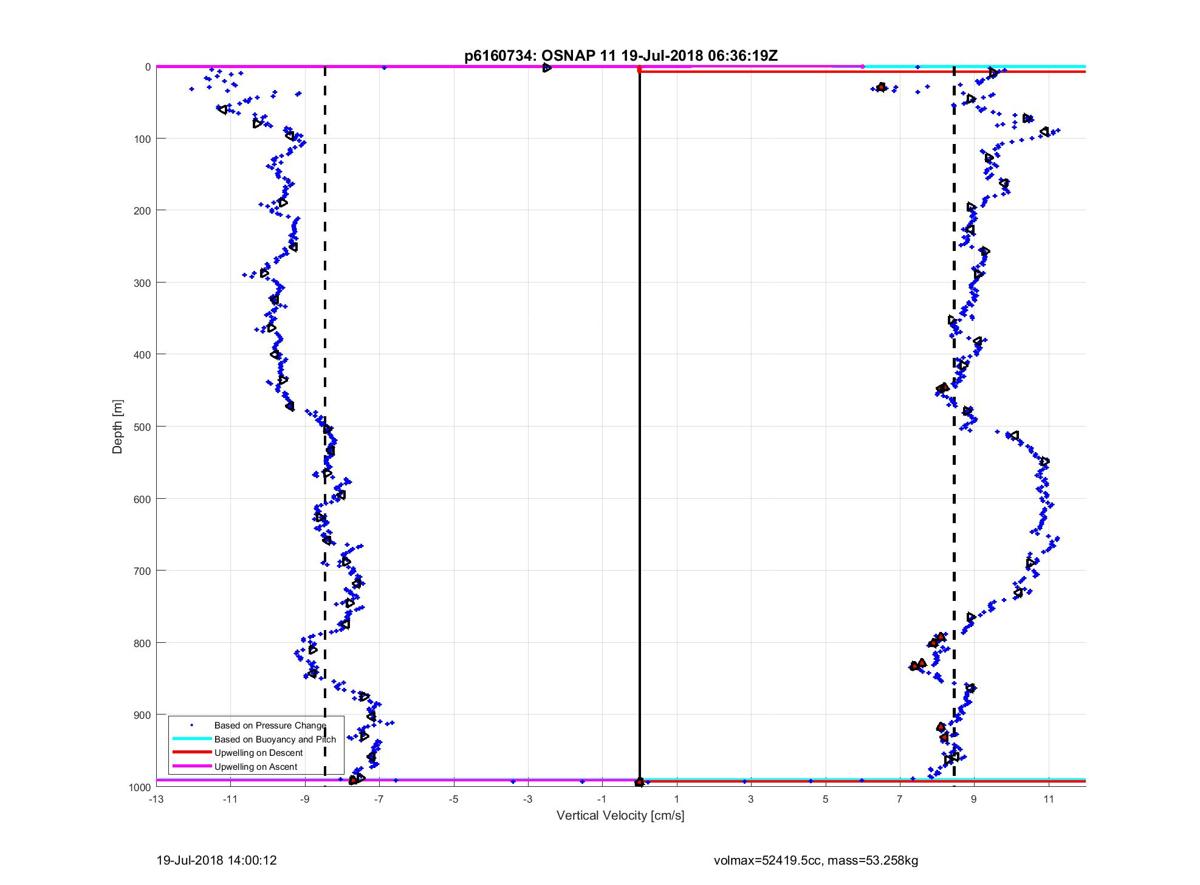Click the depth tick label '600'
Viewport: 1200px width, 885px height.
coord(142,499)
